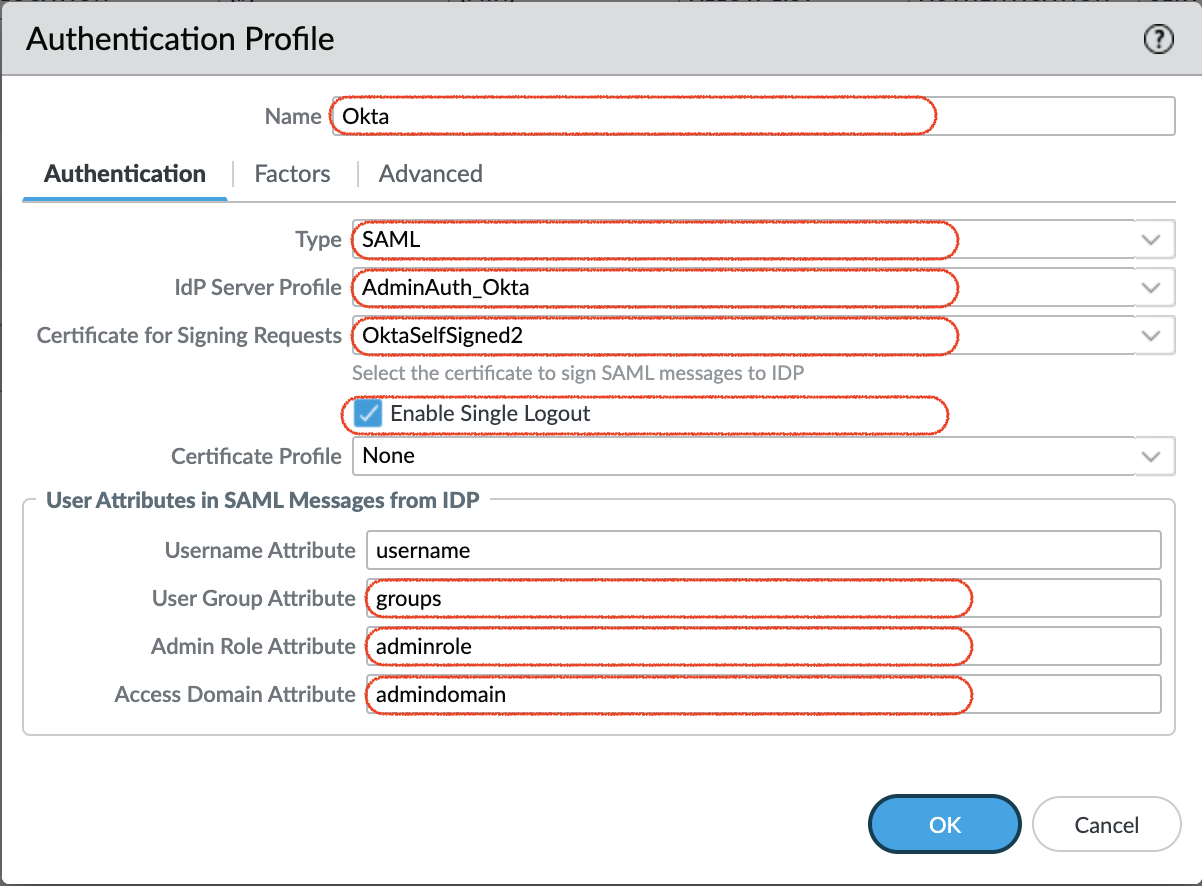
Task: Edit the Access Domain Attribute field
Action: 764,694
